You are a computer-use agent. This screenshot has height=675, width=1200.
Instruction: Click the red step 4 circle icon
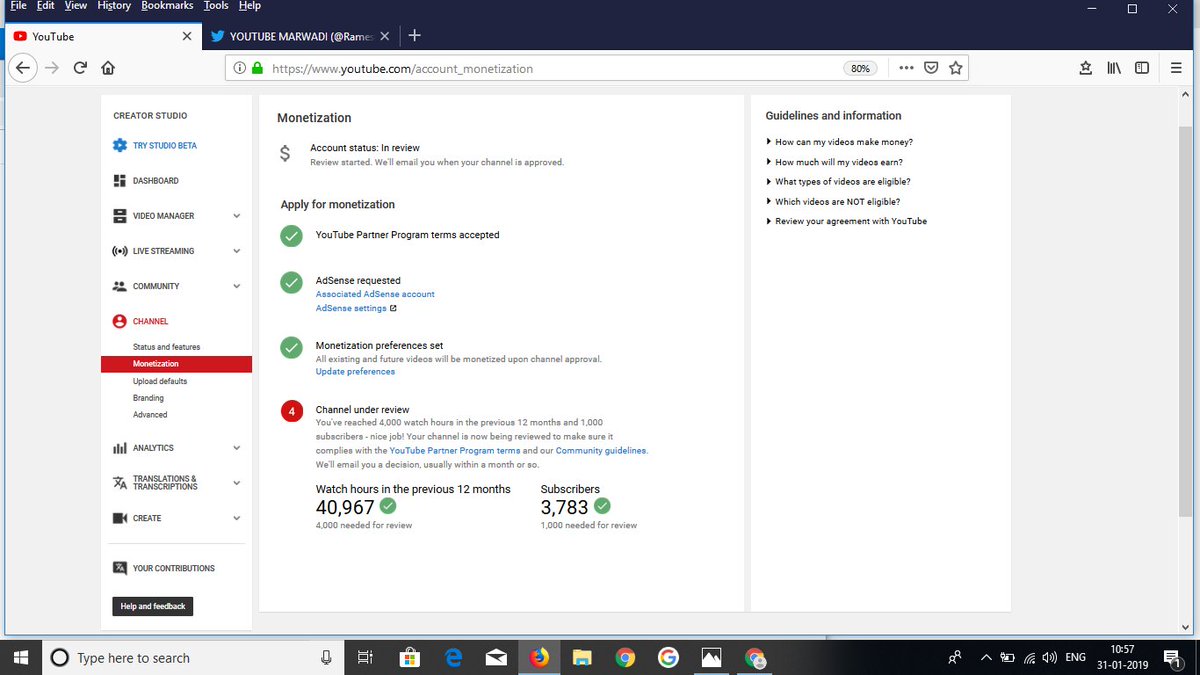[x=291, y=411]
